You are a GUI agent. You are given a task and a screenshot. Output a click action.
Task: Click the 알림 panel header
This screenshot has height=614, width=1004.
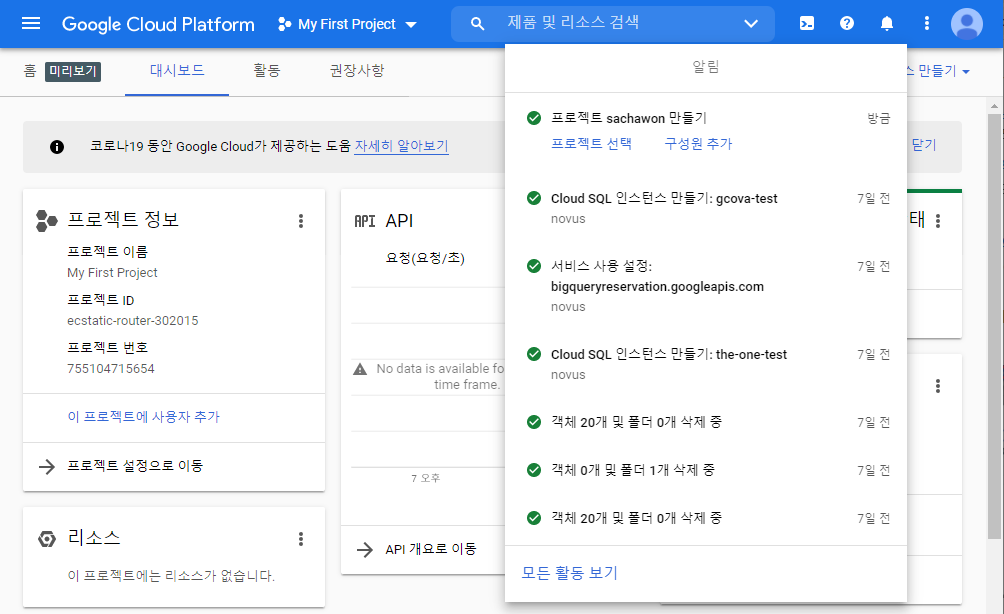(x=706, y=67)
